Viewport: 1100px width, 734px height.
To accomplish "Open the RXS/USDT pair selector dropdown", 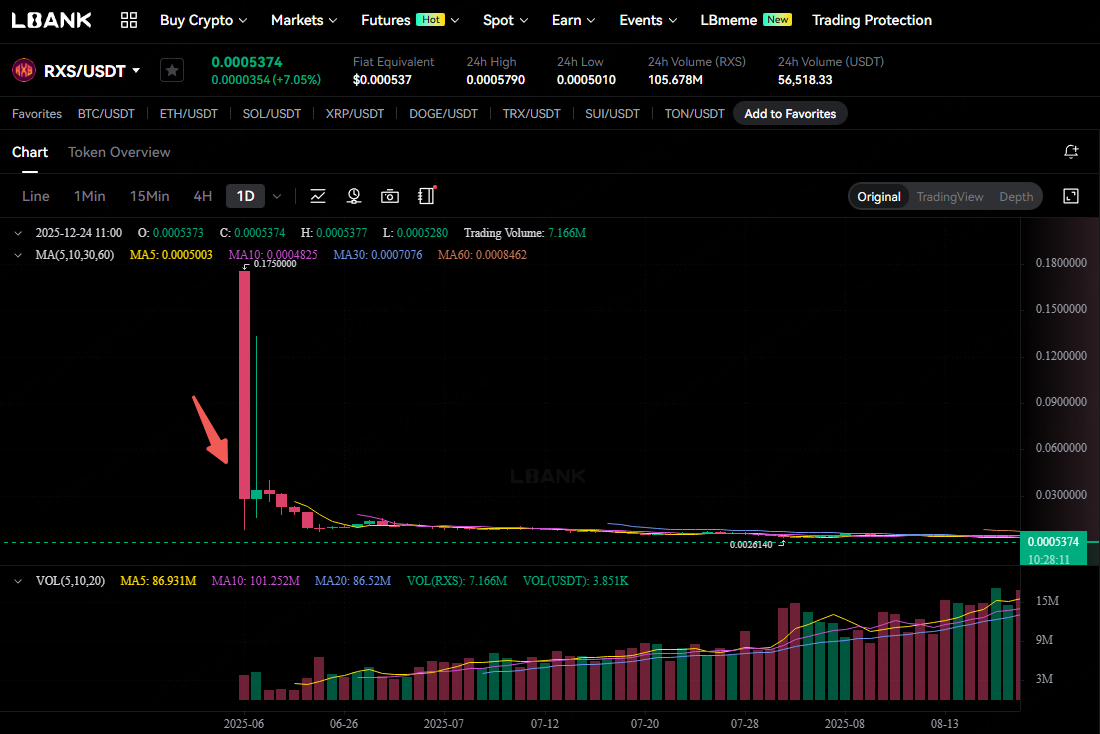I will [x=136, y=71].
